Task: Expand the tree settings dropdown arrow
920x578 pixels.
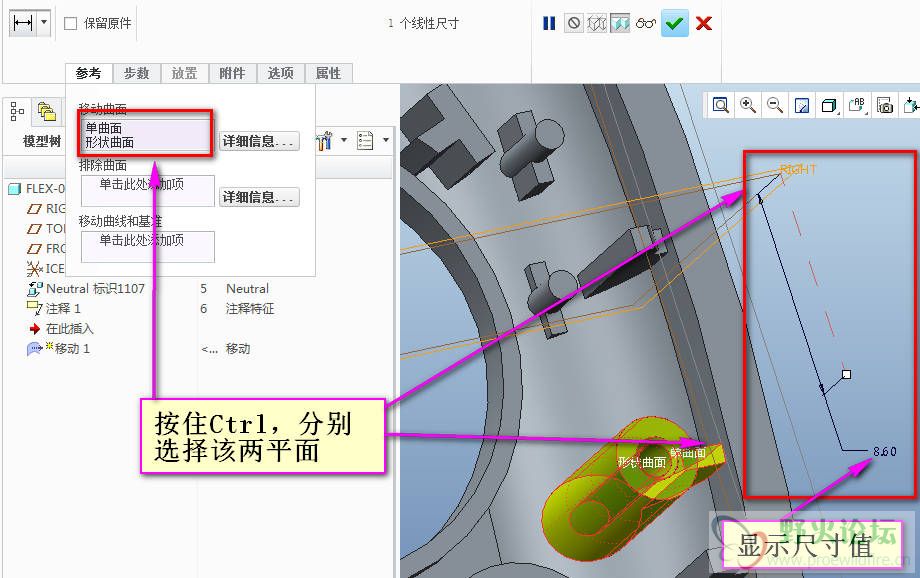Action: tap(344, 140)
